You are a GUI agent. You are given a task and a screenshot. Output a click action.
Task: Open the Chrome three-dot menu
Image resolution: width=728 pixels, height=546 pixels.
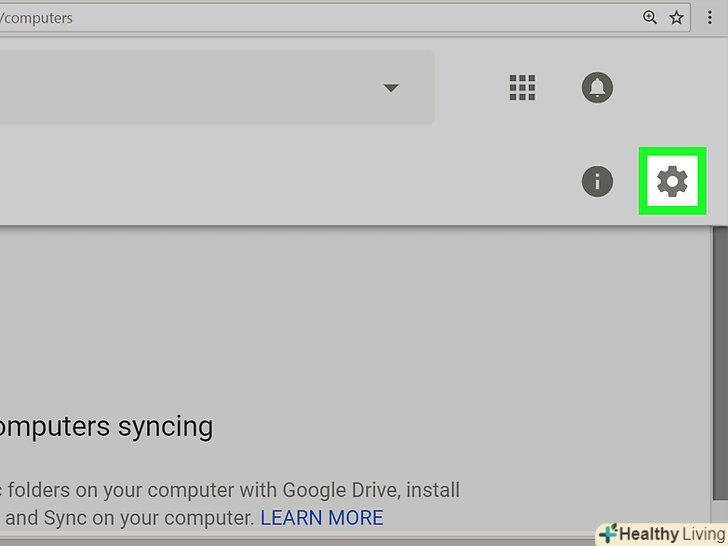click(x=710, y=17)
